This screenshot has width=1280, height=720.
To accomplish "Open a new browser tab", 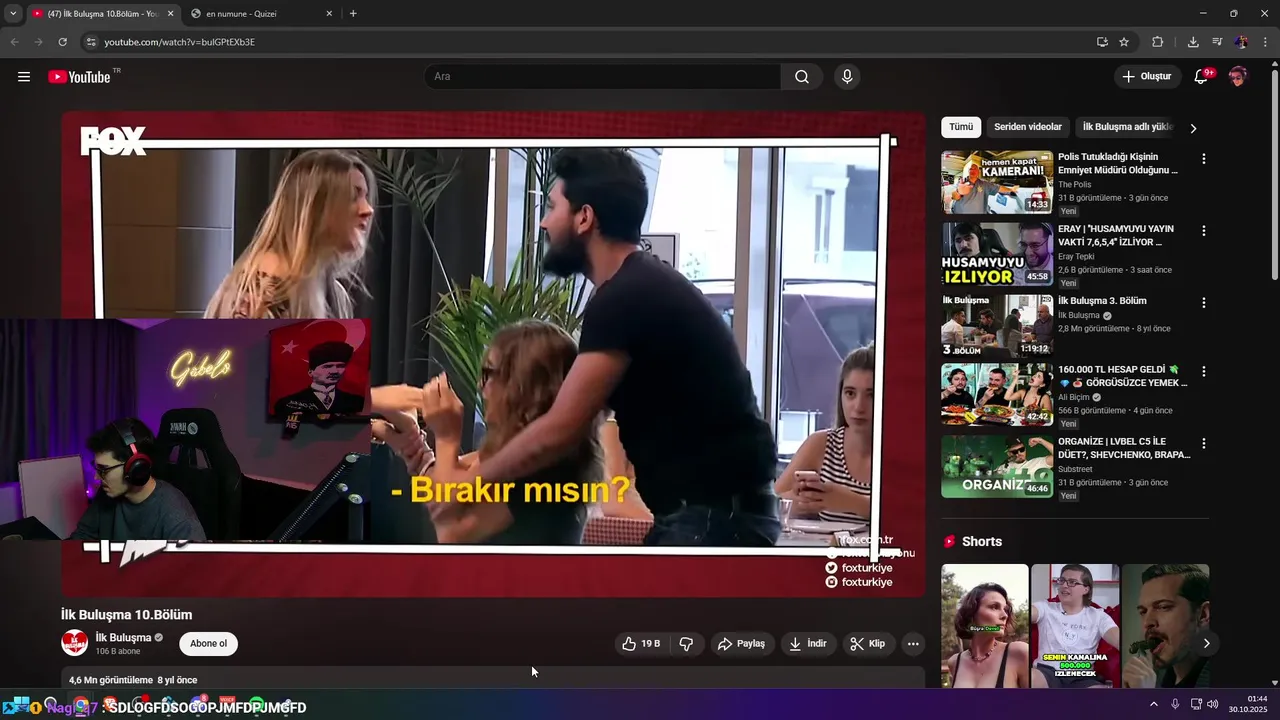I will point(353,14).
